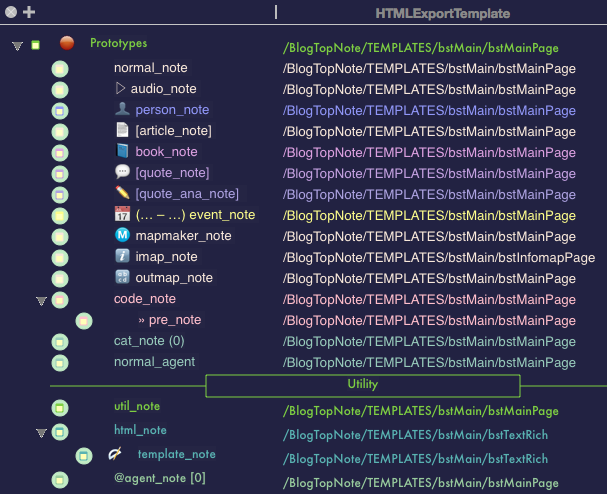Screen dimensions: 607x494
Task: Click the round note icon of book_note
Action: coord(60,153)
